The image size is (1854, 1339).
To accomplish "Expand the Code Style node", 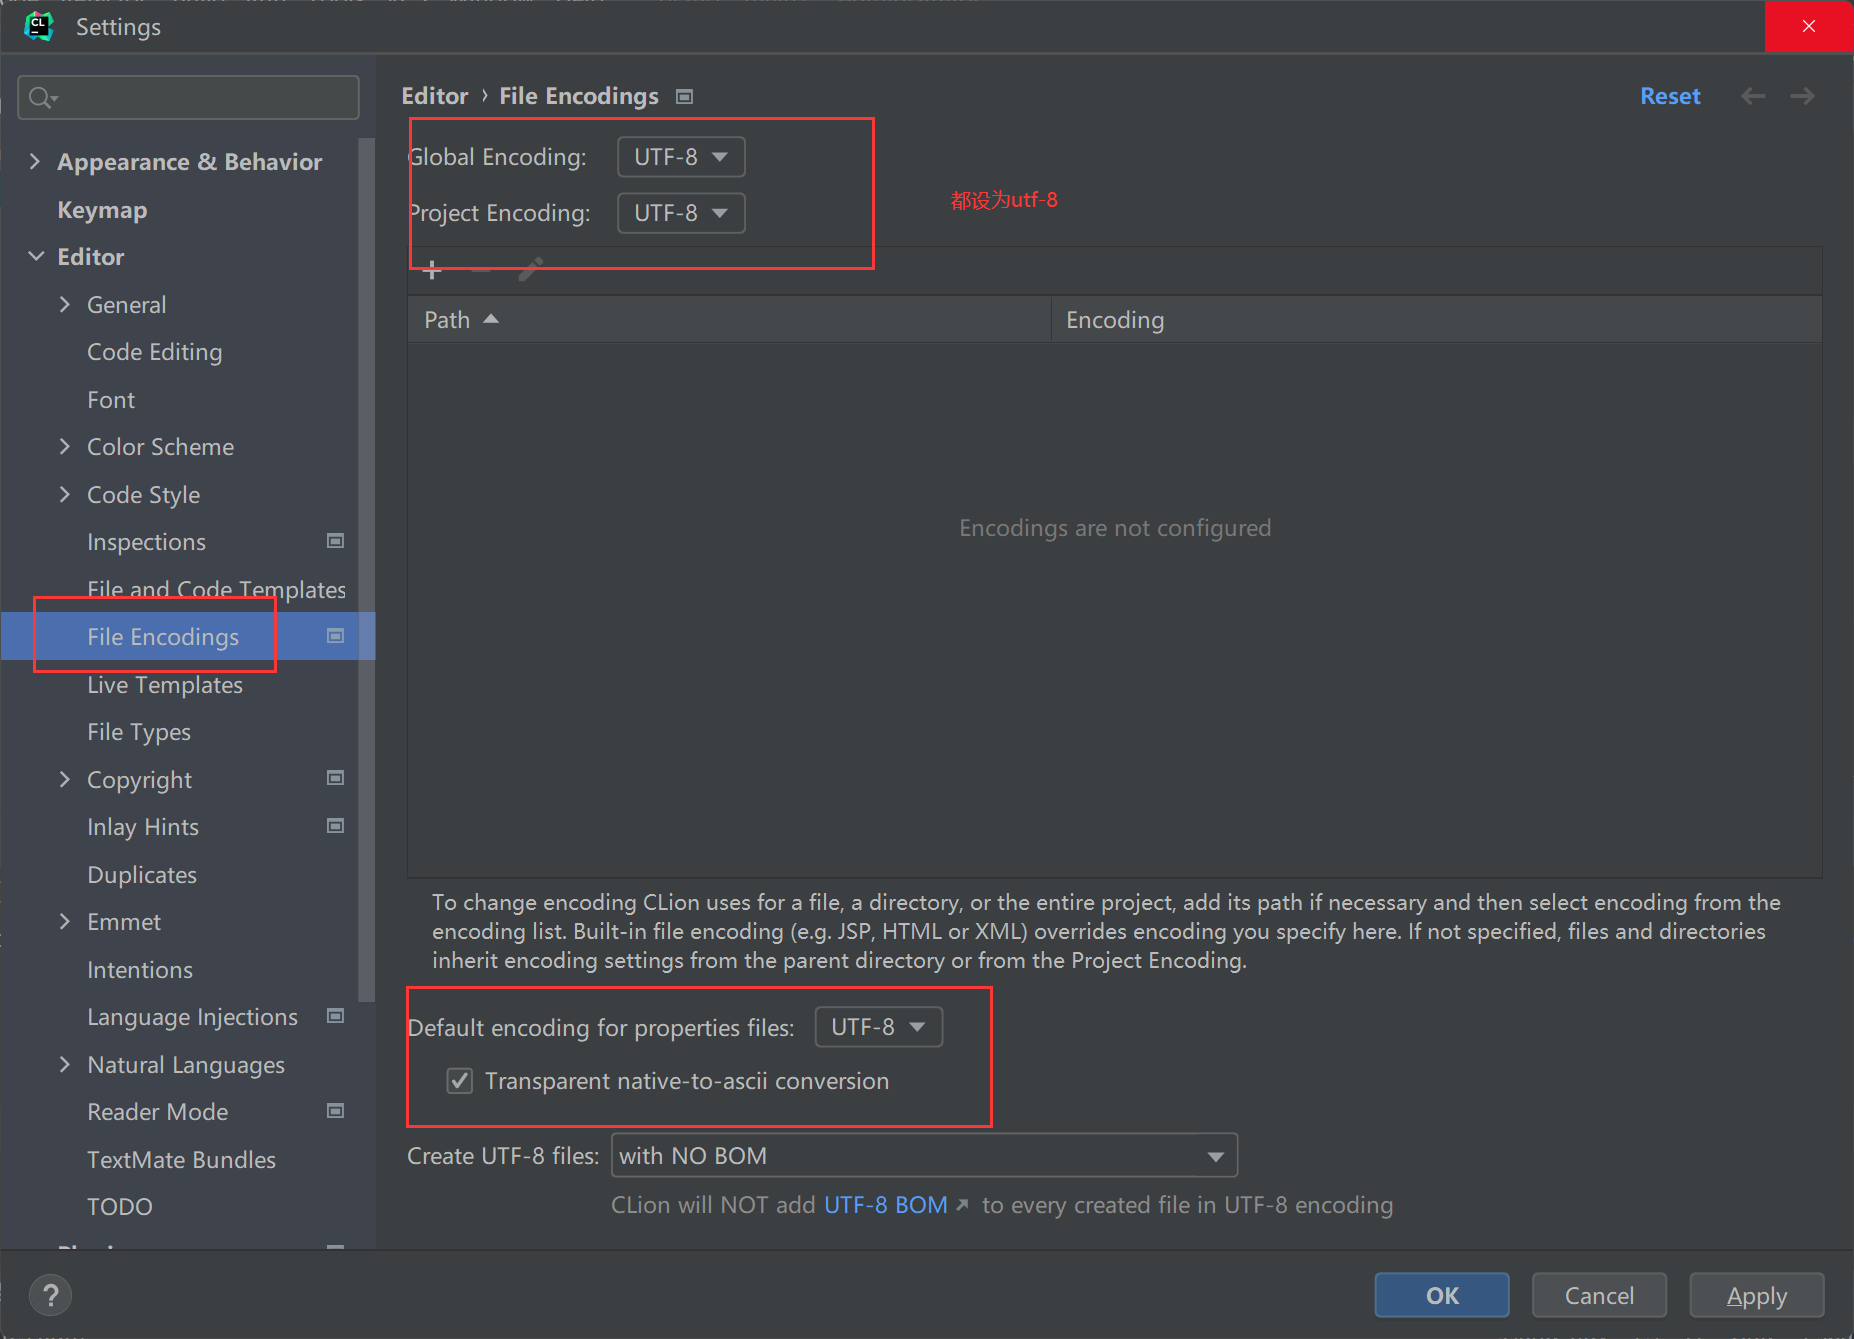I will tap(65, 494).
